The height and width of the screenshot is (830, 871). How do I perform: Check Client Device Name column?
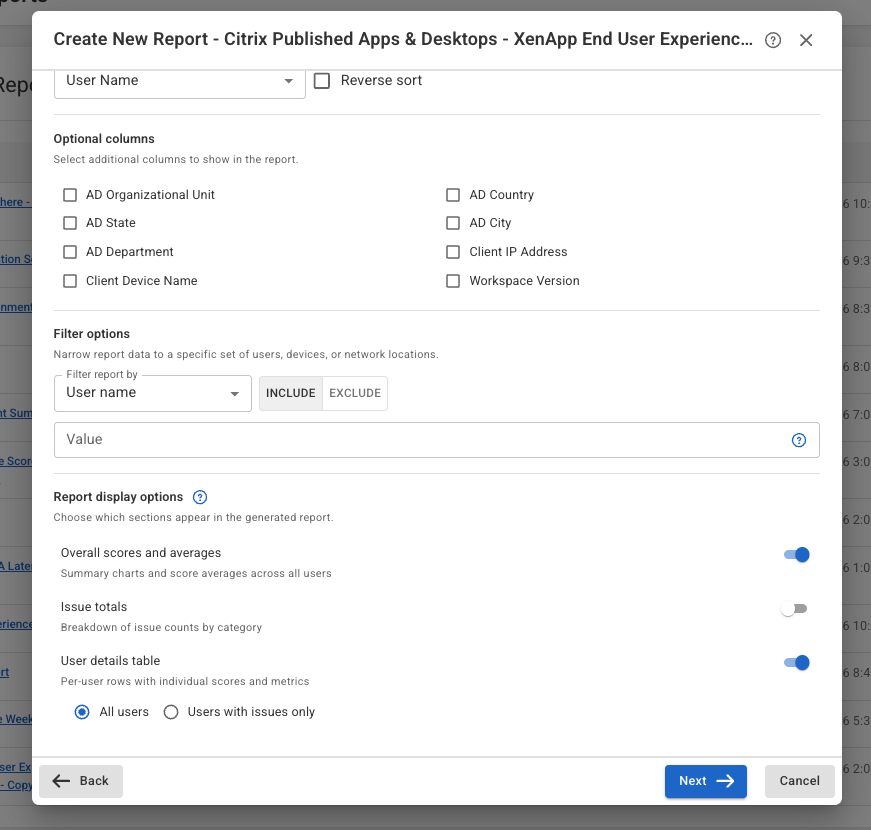70,281
